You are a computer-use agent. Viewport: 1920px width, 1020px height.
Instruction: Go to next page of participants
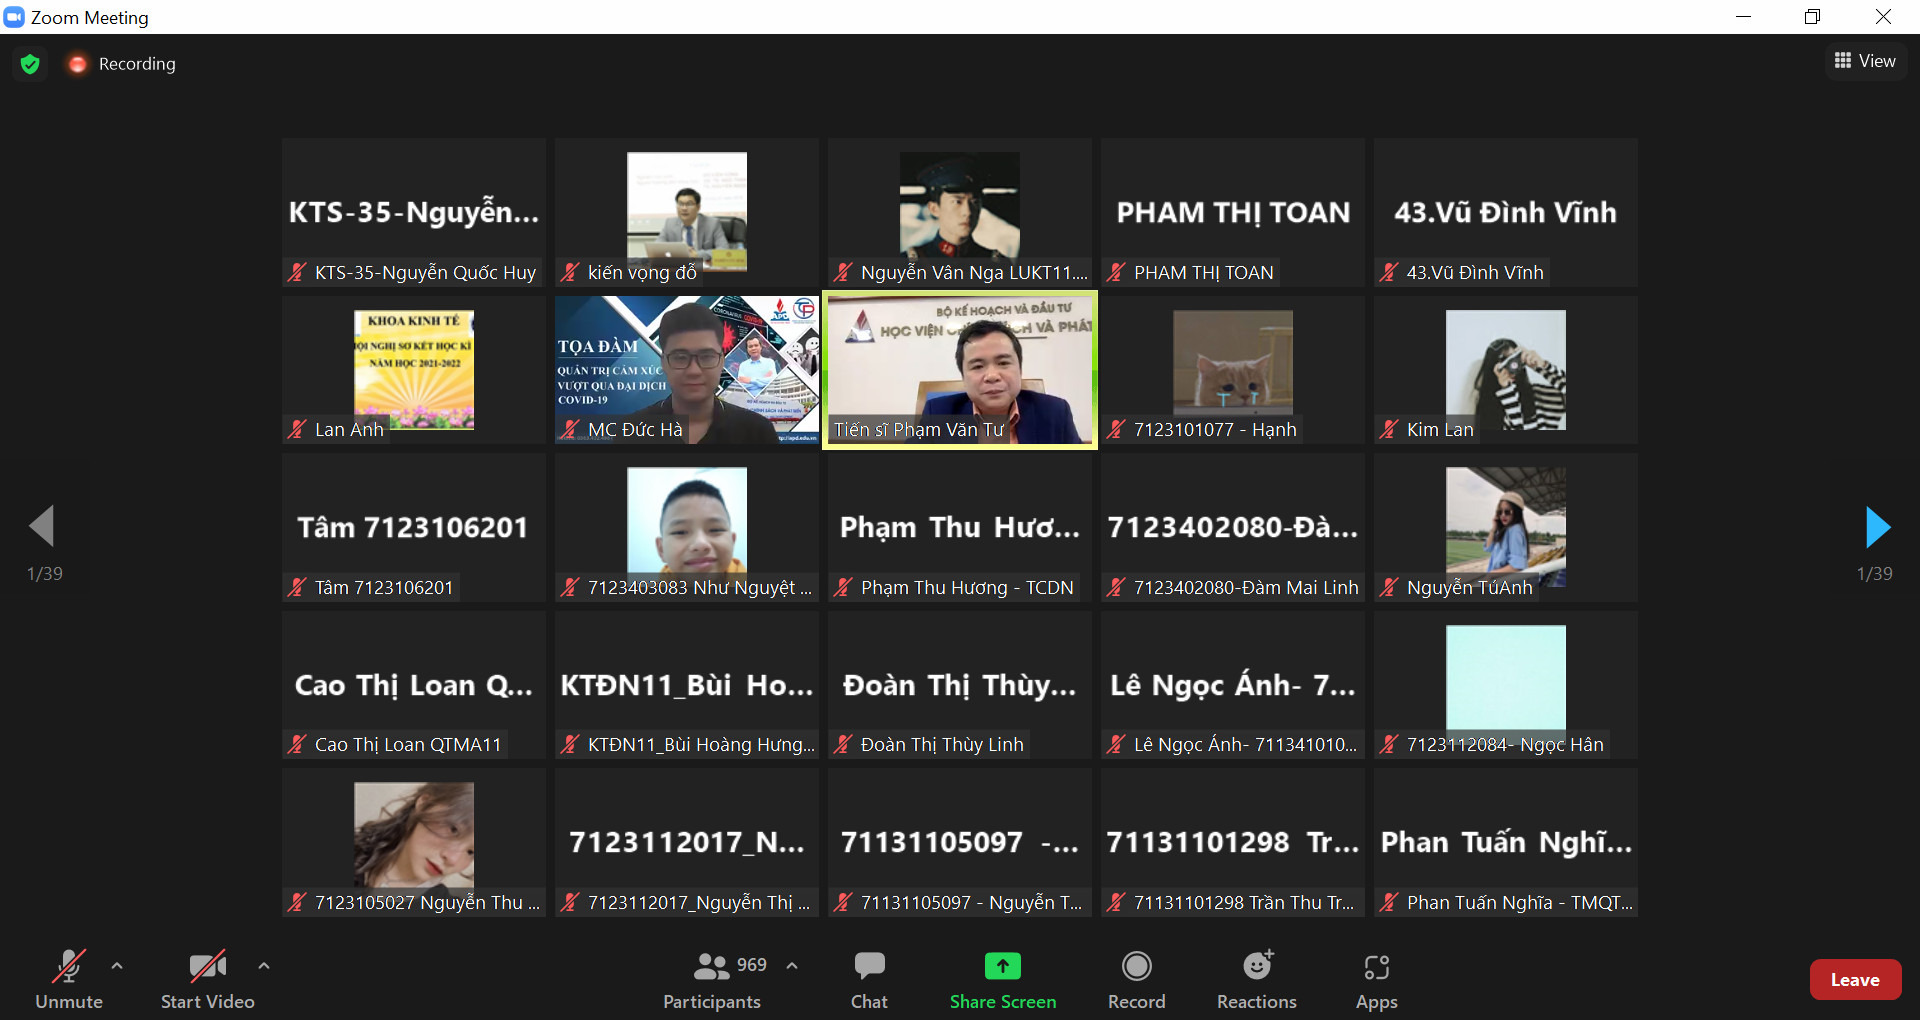coord(1877,527)
